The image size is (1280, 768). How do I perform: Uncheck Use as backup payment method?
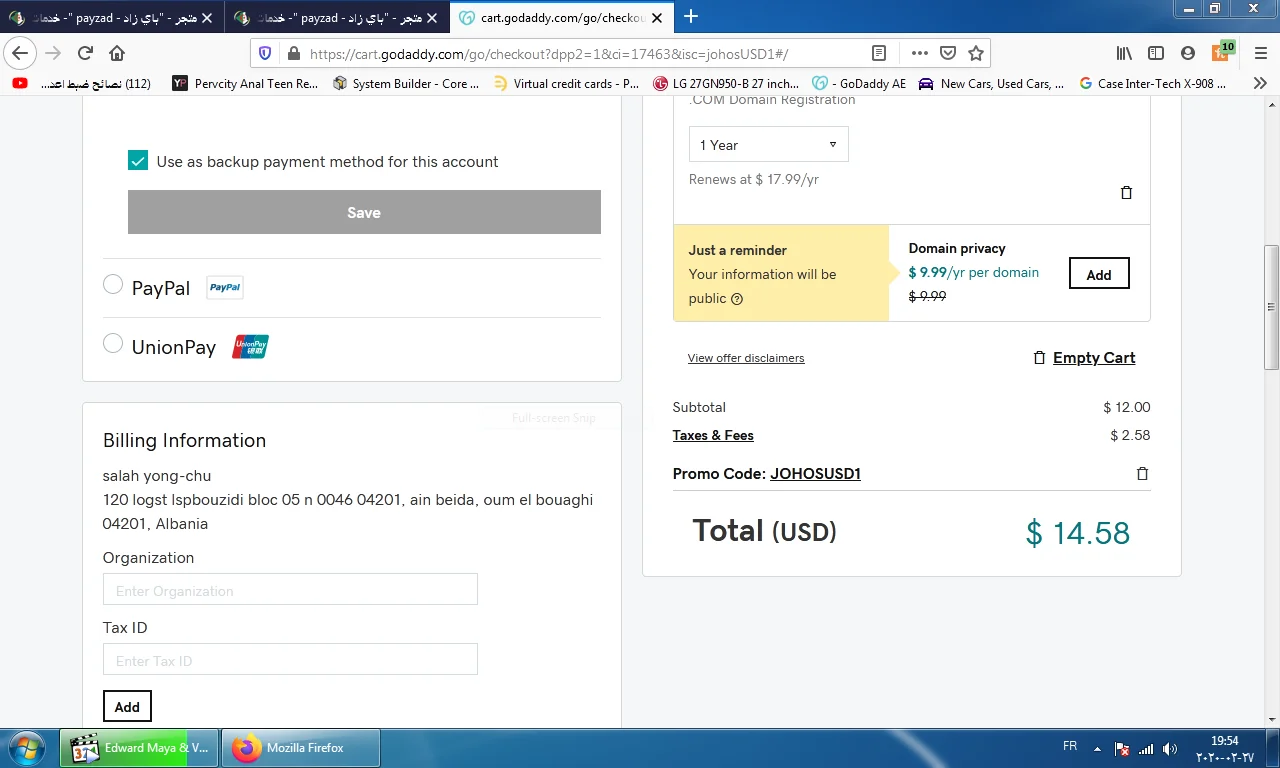[x=138, y=161]
